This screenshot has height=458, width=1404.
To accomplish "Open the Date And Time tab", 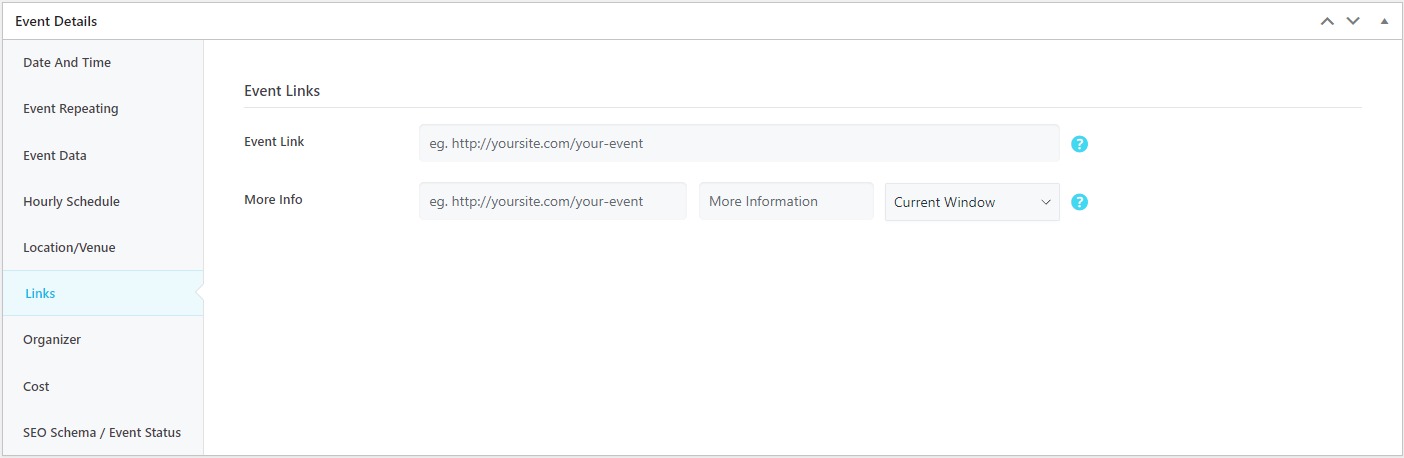I will click(x=103, y=63).
